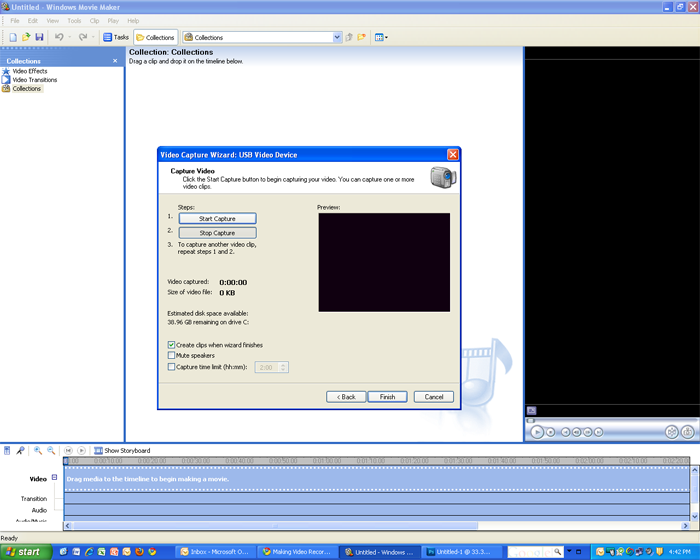
Task: Open the Edit menu
Action: (x=33, y=21)
